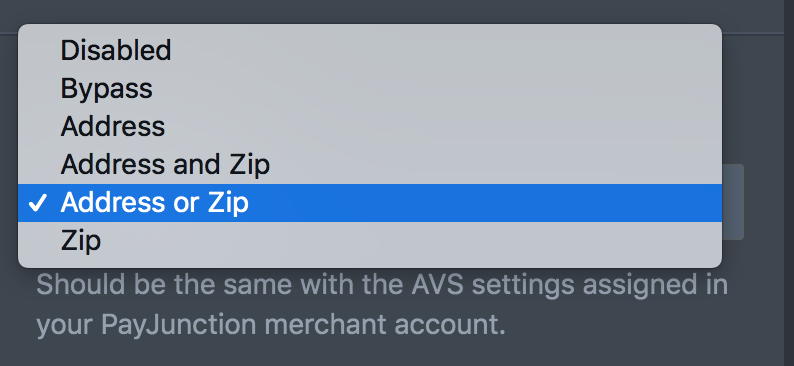Set AVS to match Address only
Screen dimensions: 794x366
point(370,127)
